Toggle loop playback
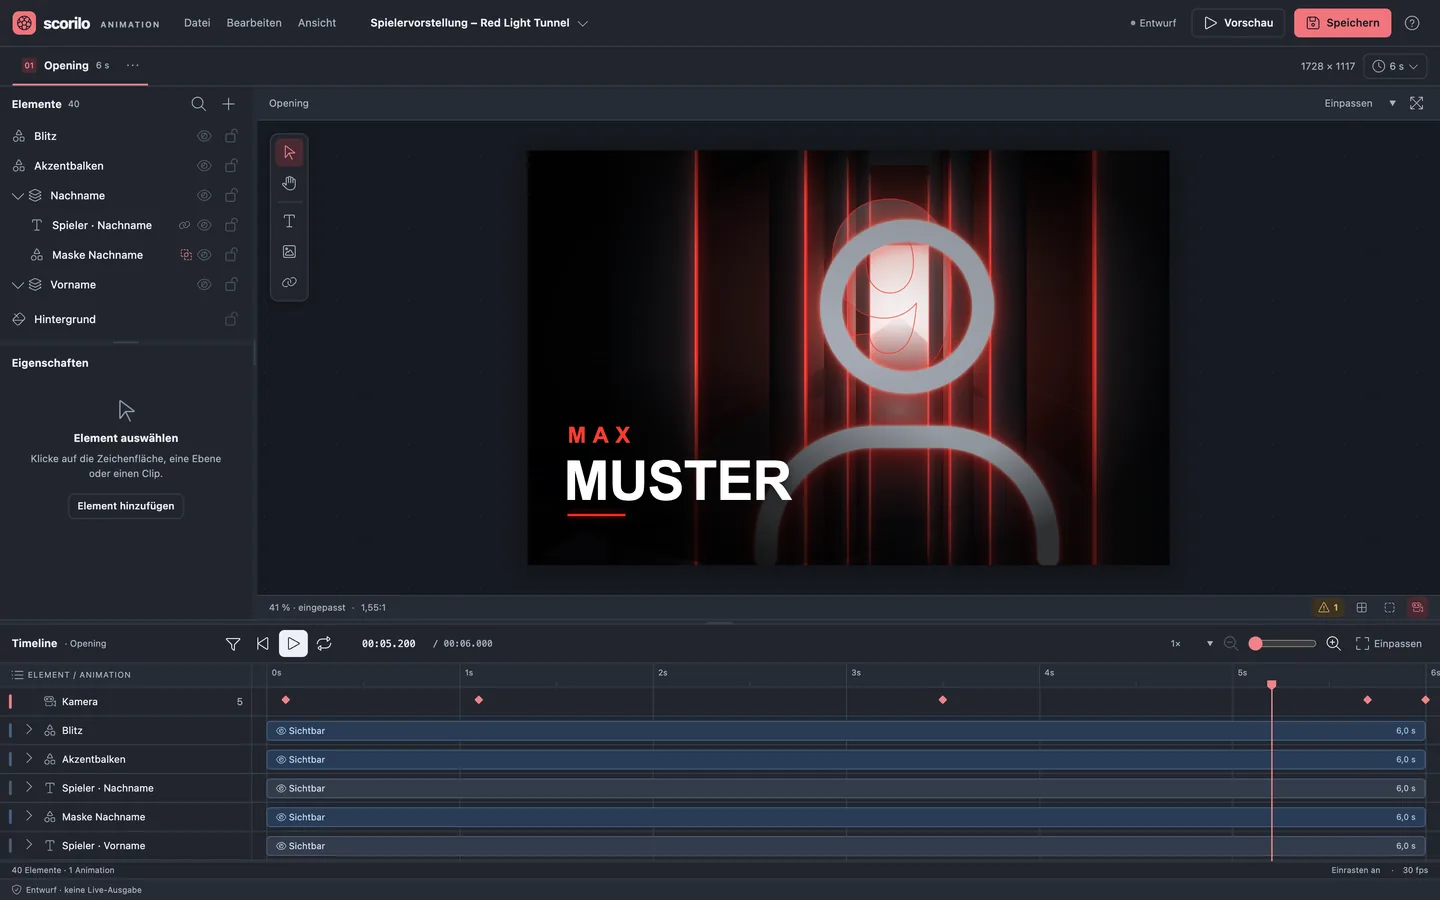 coord(324,644)
